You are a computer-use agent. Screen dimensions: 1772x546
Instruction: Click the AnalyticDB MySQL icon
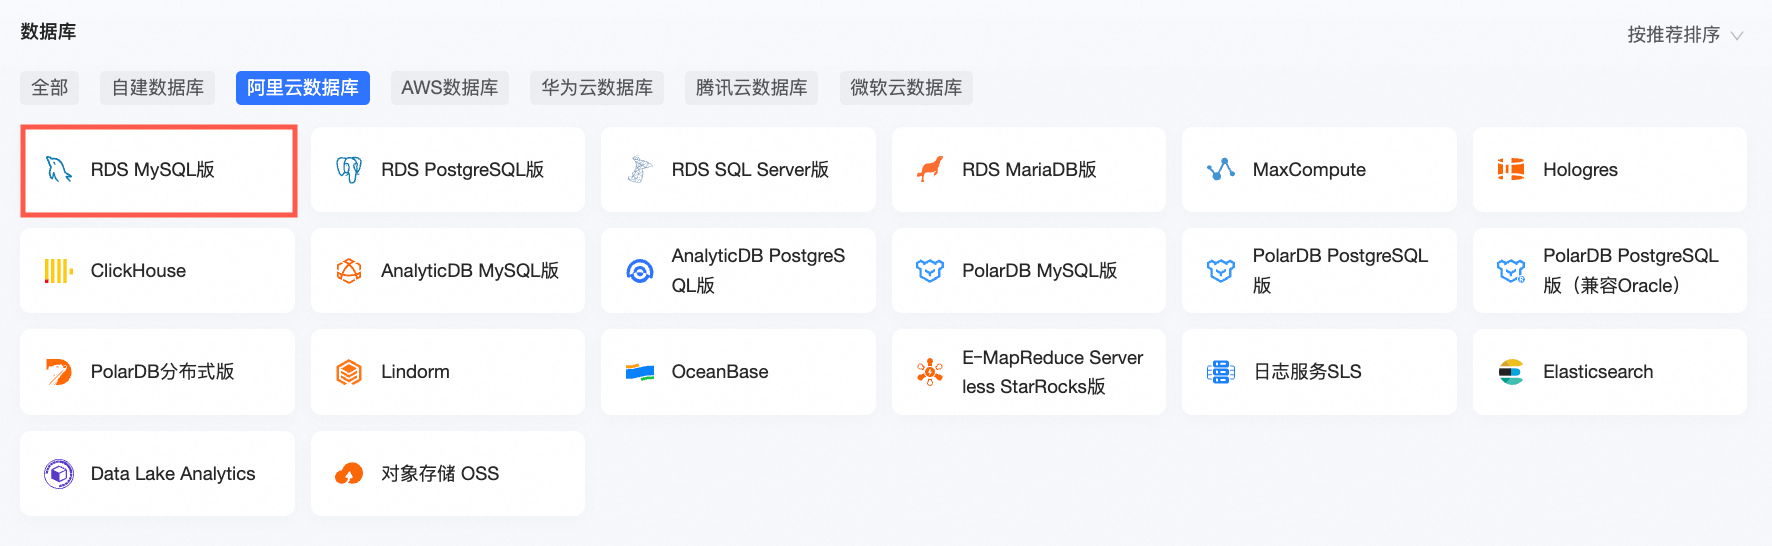tap(349, 271)
